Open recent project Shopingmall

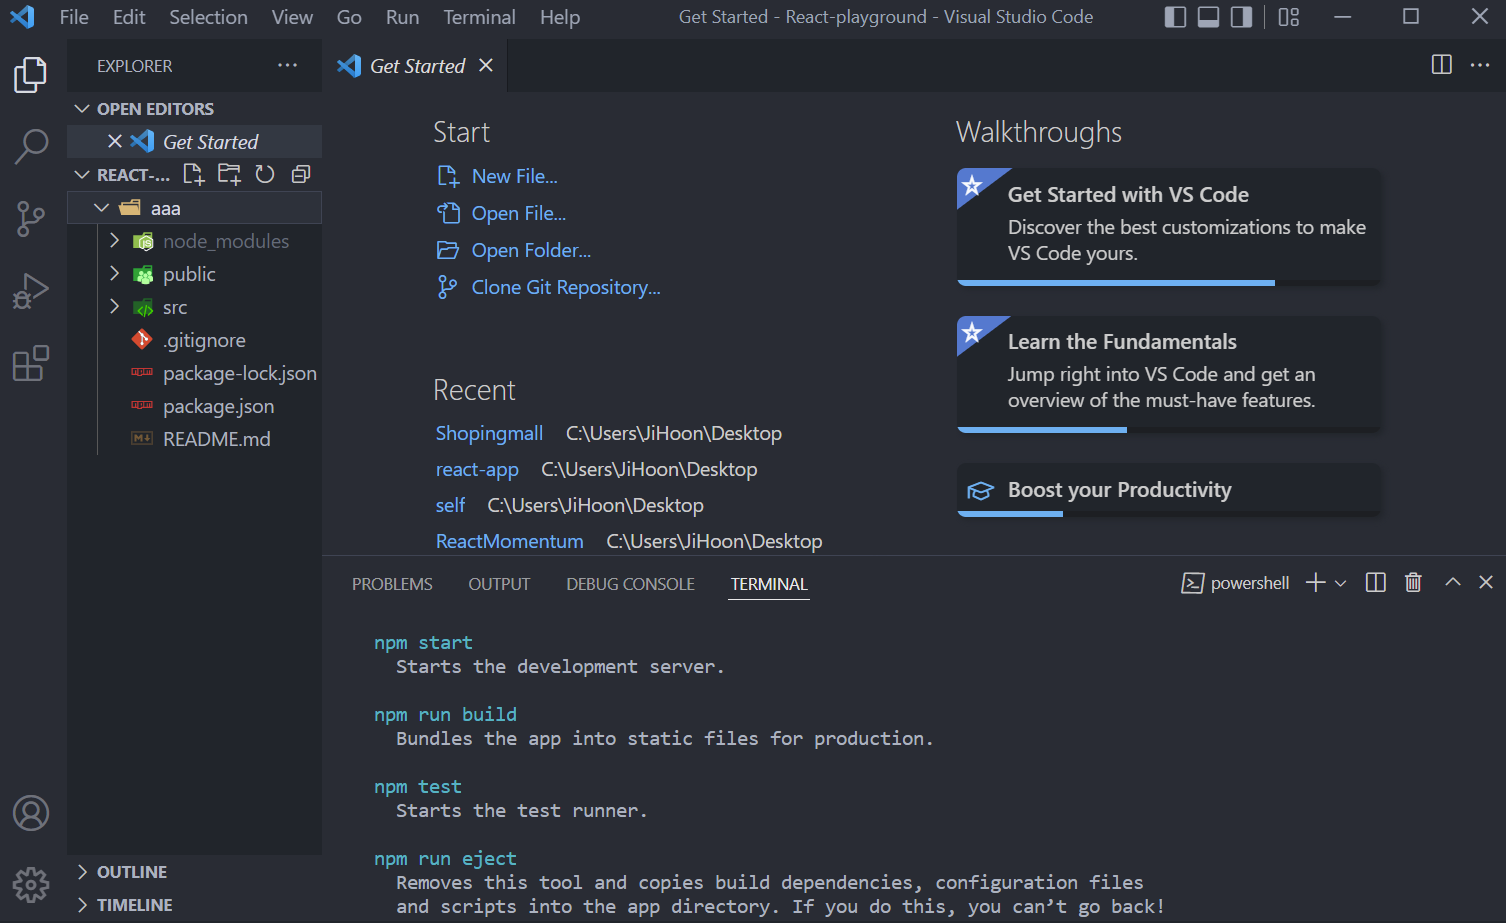(x=489, y=433)
